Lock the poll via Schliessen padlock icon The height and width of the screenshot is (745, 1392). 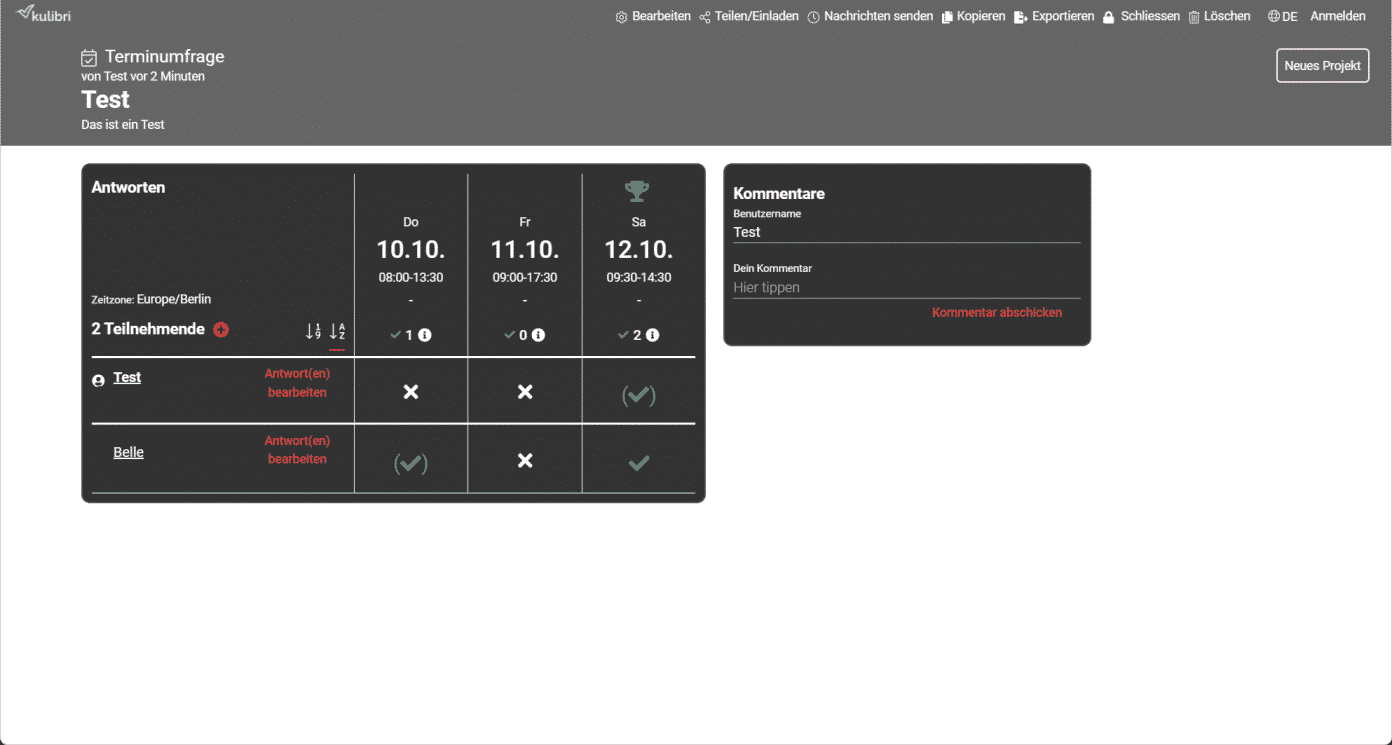click(1107, 16)
